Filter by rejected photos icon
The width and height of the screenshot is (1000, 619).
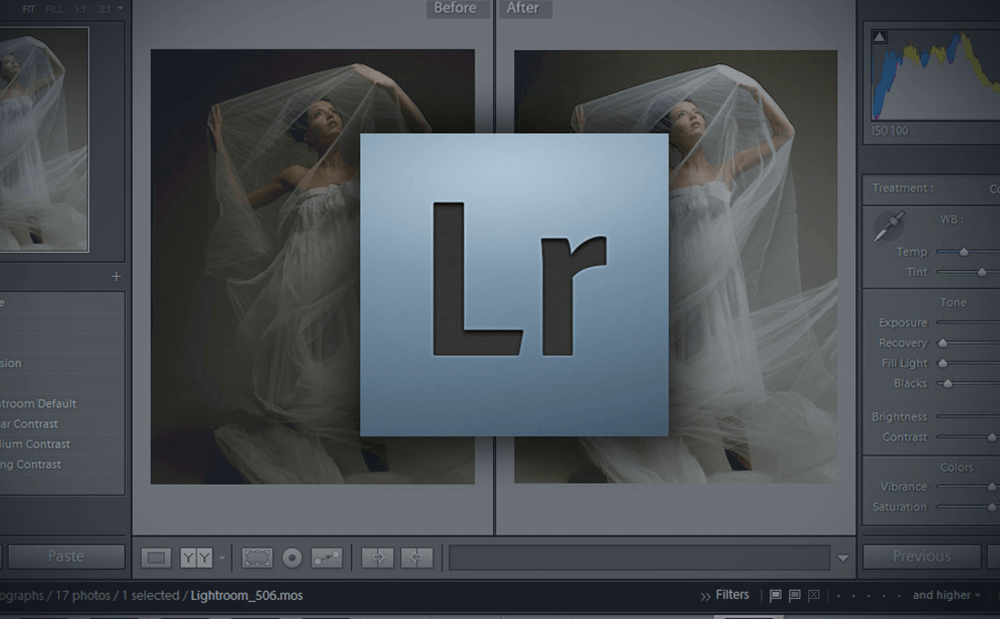pyautogui.click(x=814, y=595)
